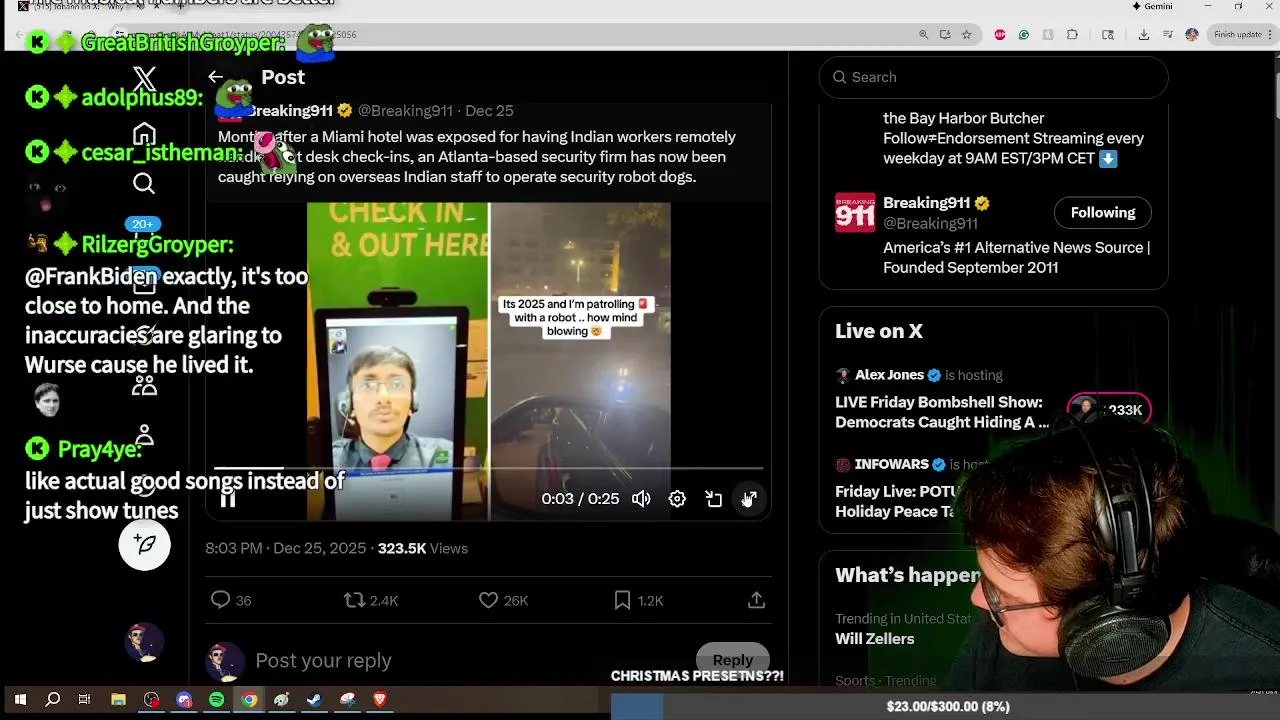Open Steam from the taskbar

pyautogui.click(x=314, y=700)
